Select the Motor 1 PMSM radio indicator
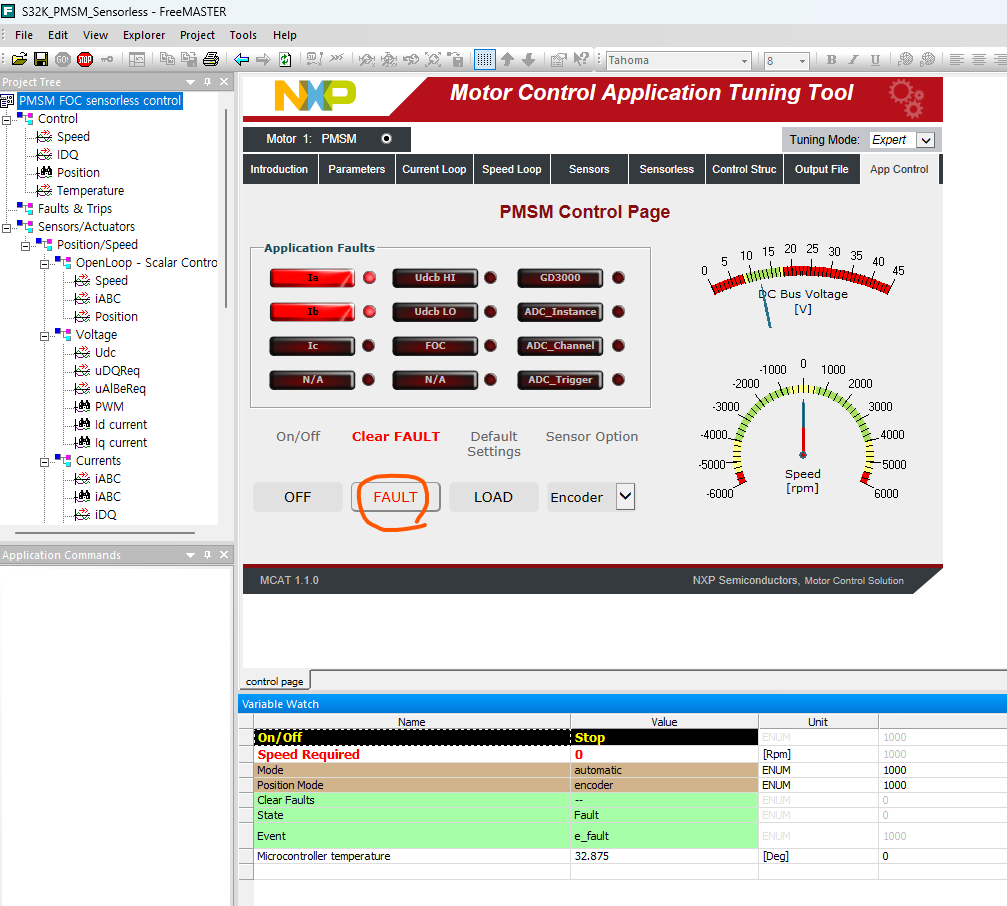Image resolution: width=1007 pixels, height=906 pixels. point(386,139)
